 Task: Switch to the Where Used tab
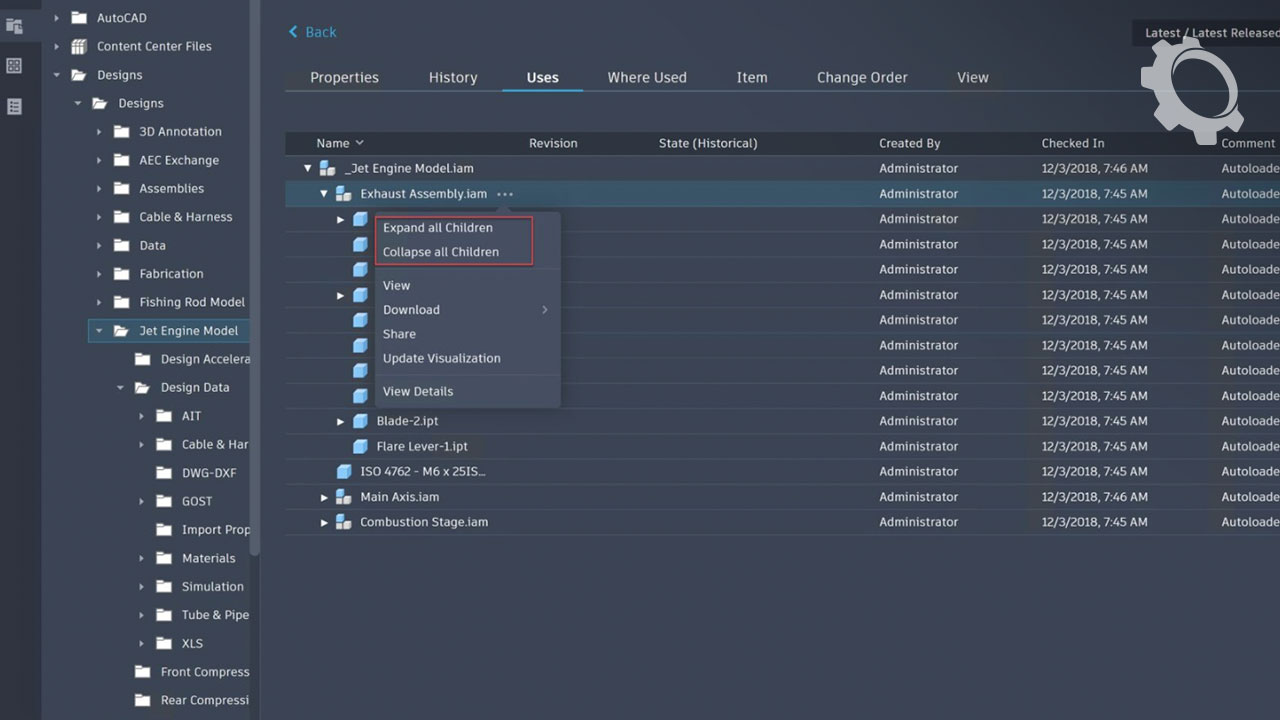pos(646,77)
